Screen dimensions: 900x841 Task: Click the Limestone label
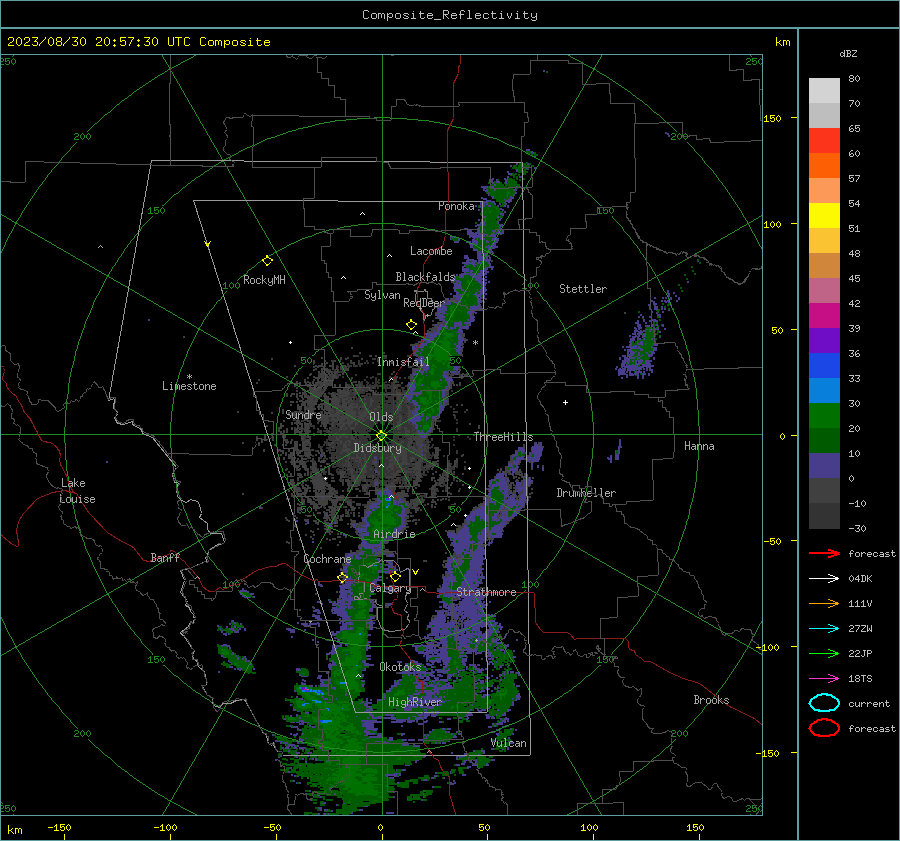[189, 386]
